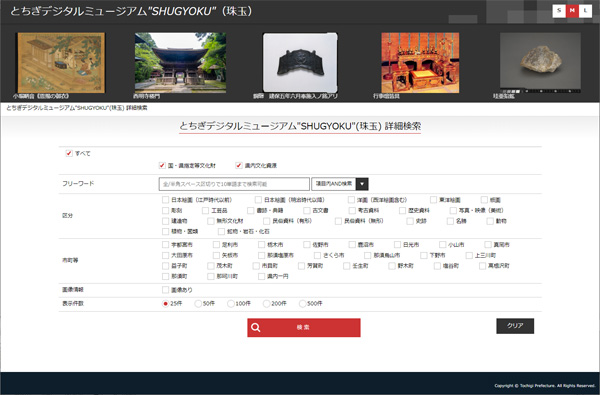The width and height of the screenshot is (600, 395).
Task: Check 無形文化財 category
Action: click(210, 221)
